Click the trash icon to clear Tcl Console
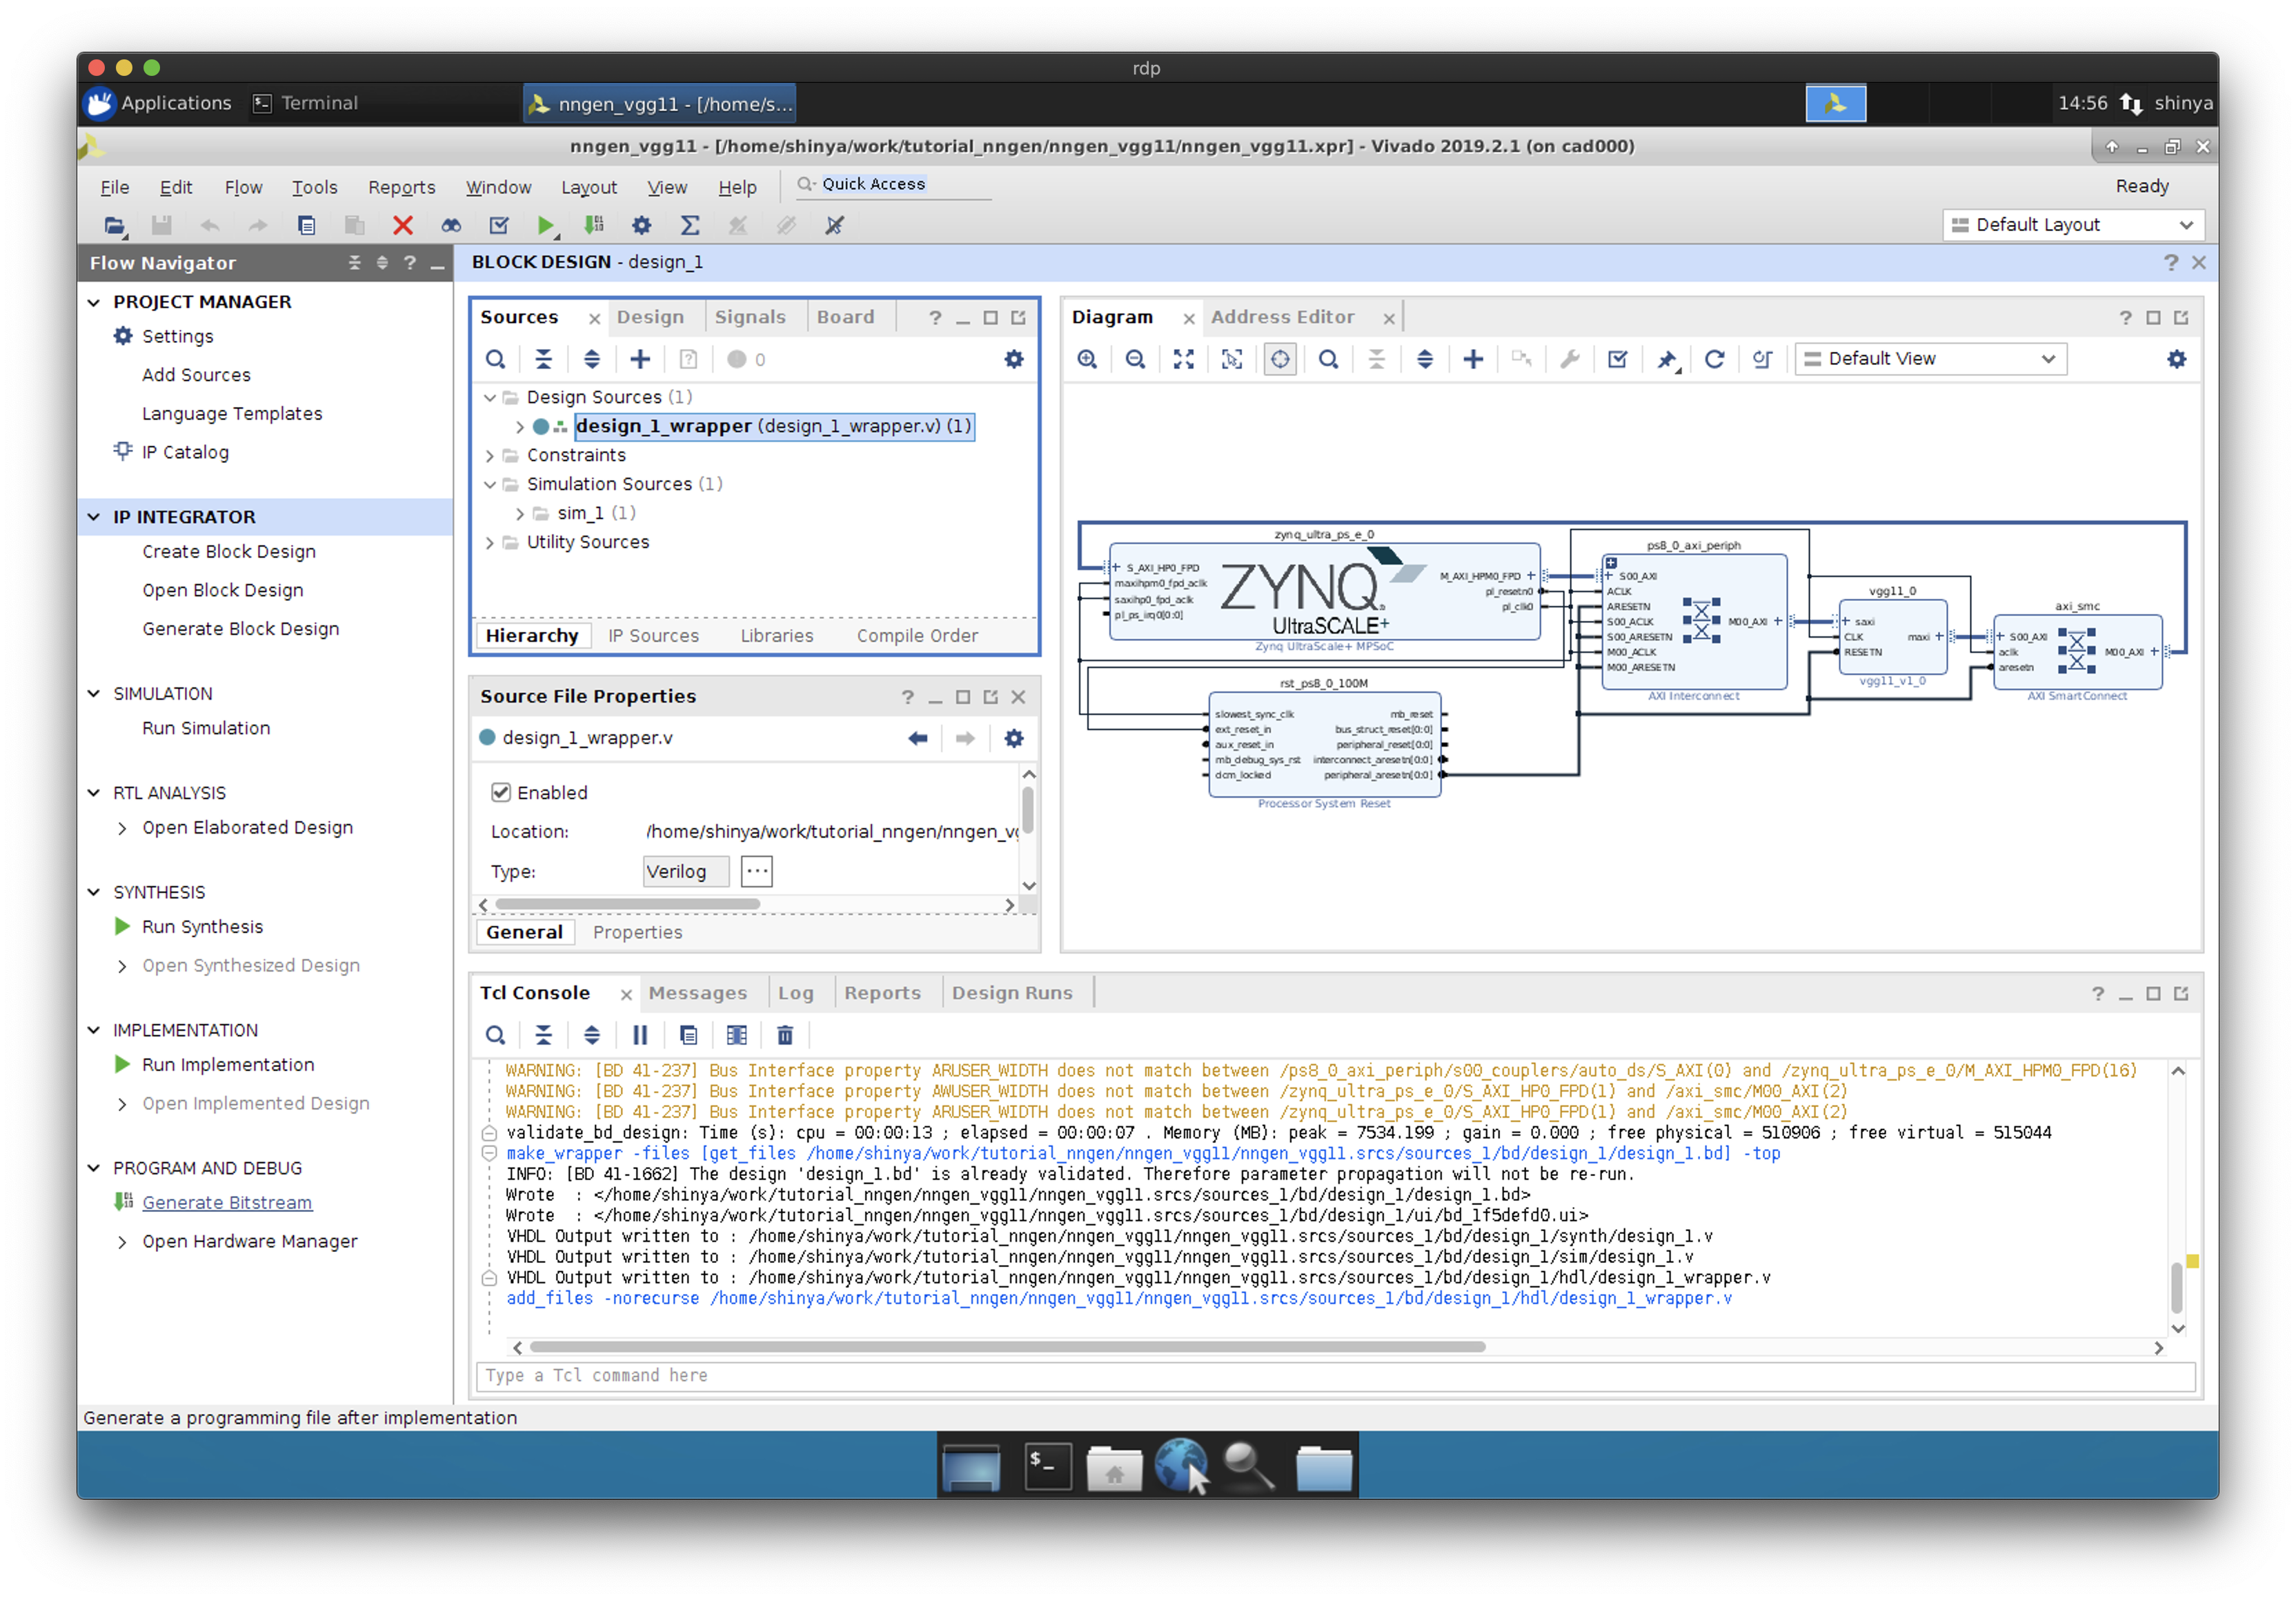 pos(785,1035)
